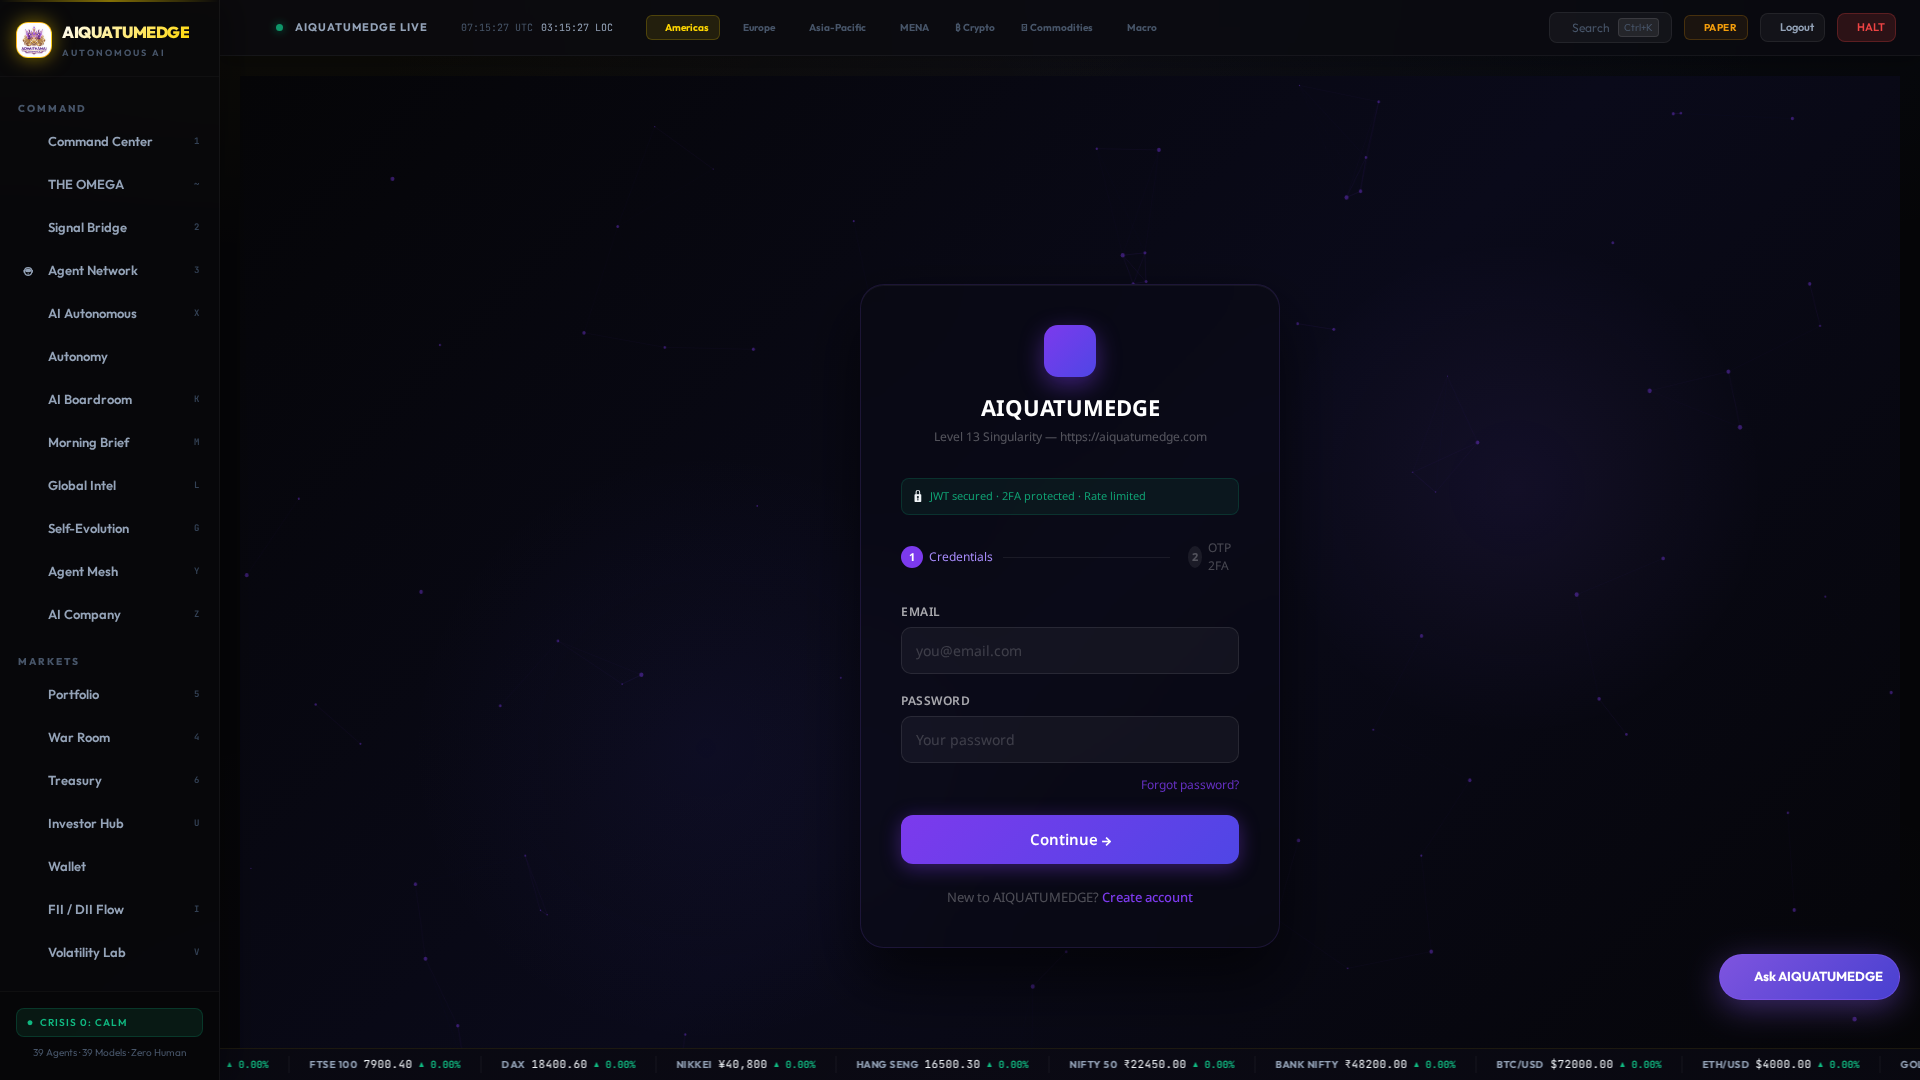Hit the red HALT button
This screenshot has width=1920, height=1080.
pyautogui.click(x=1866, y=28)
